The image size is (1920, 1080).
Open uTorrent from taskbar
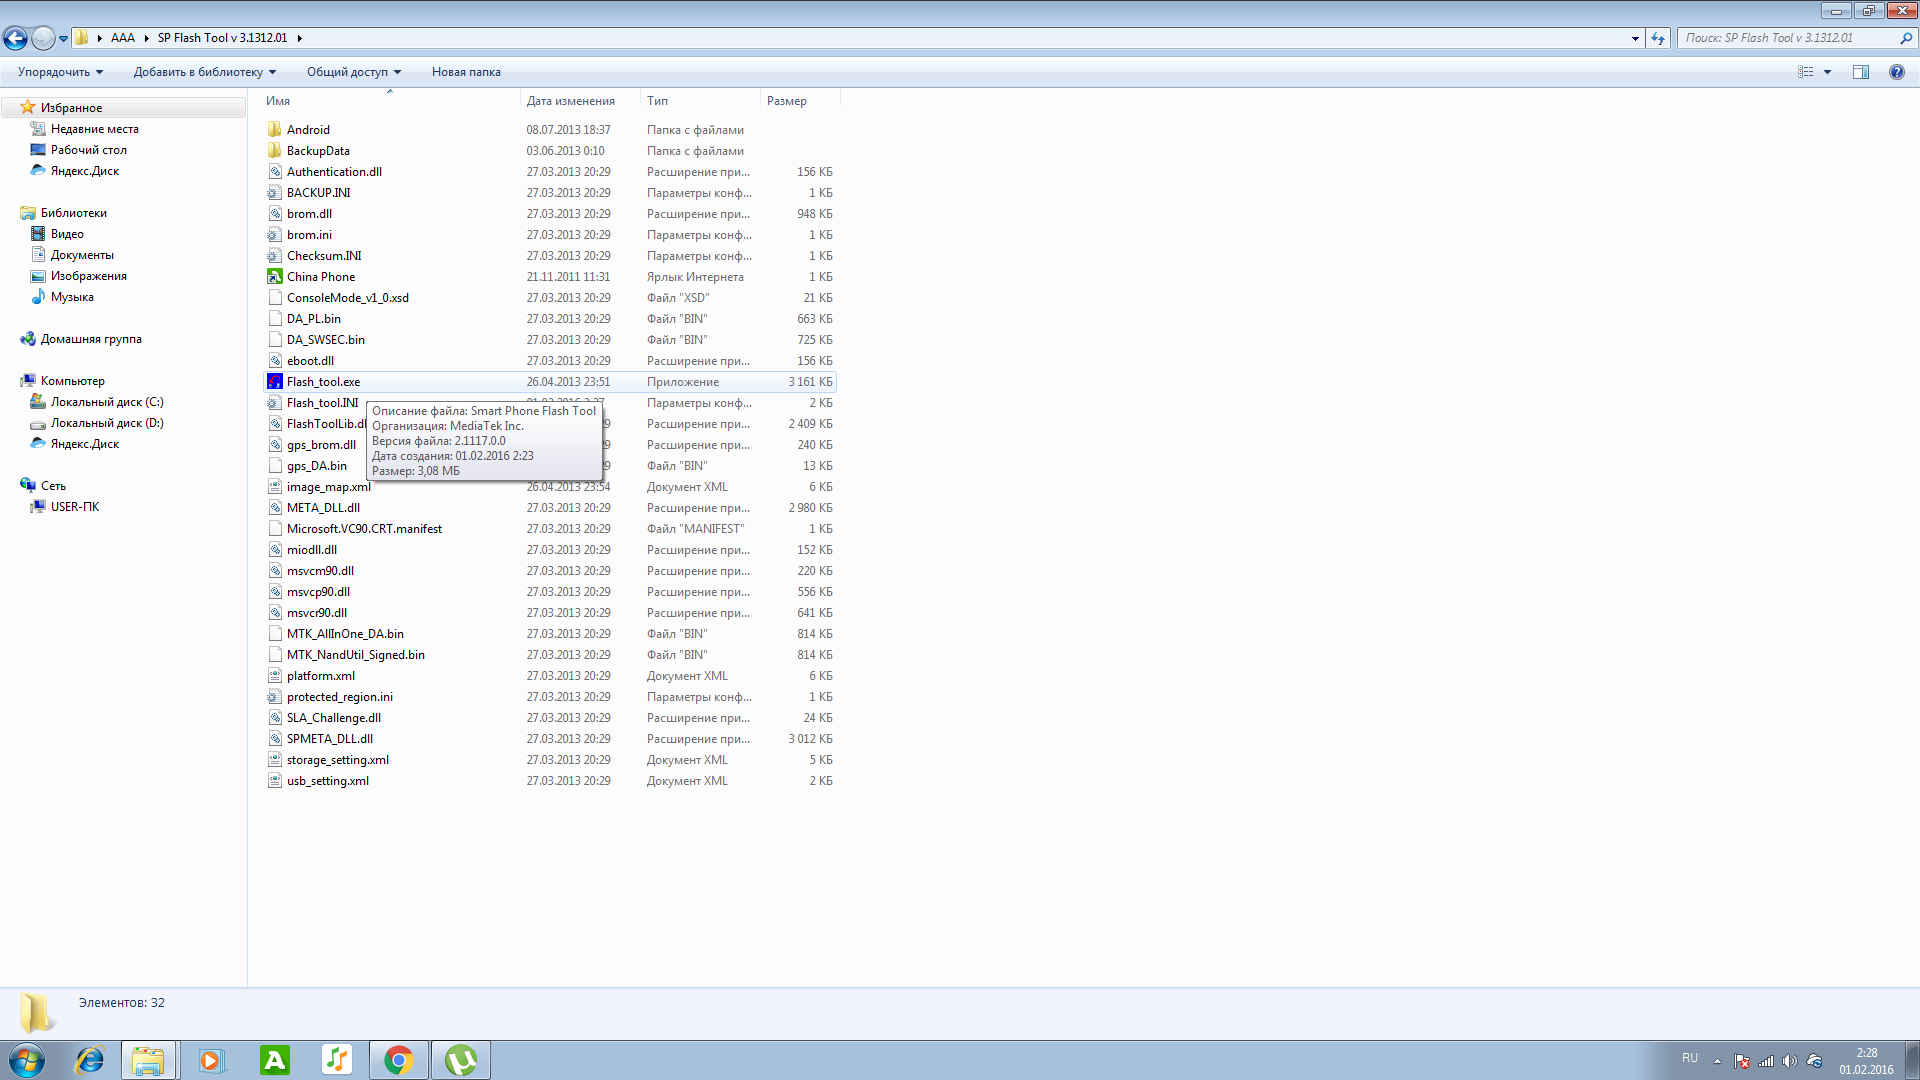(x=460, y=1060)
